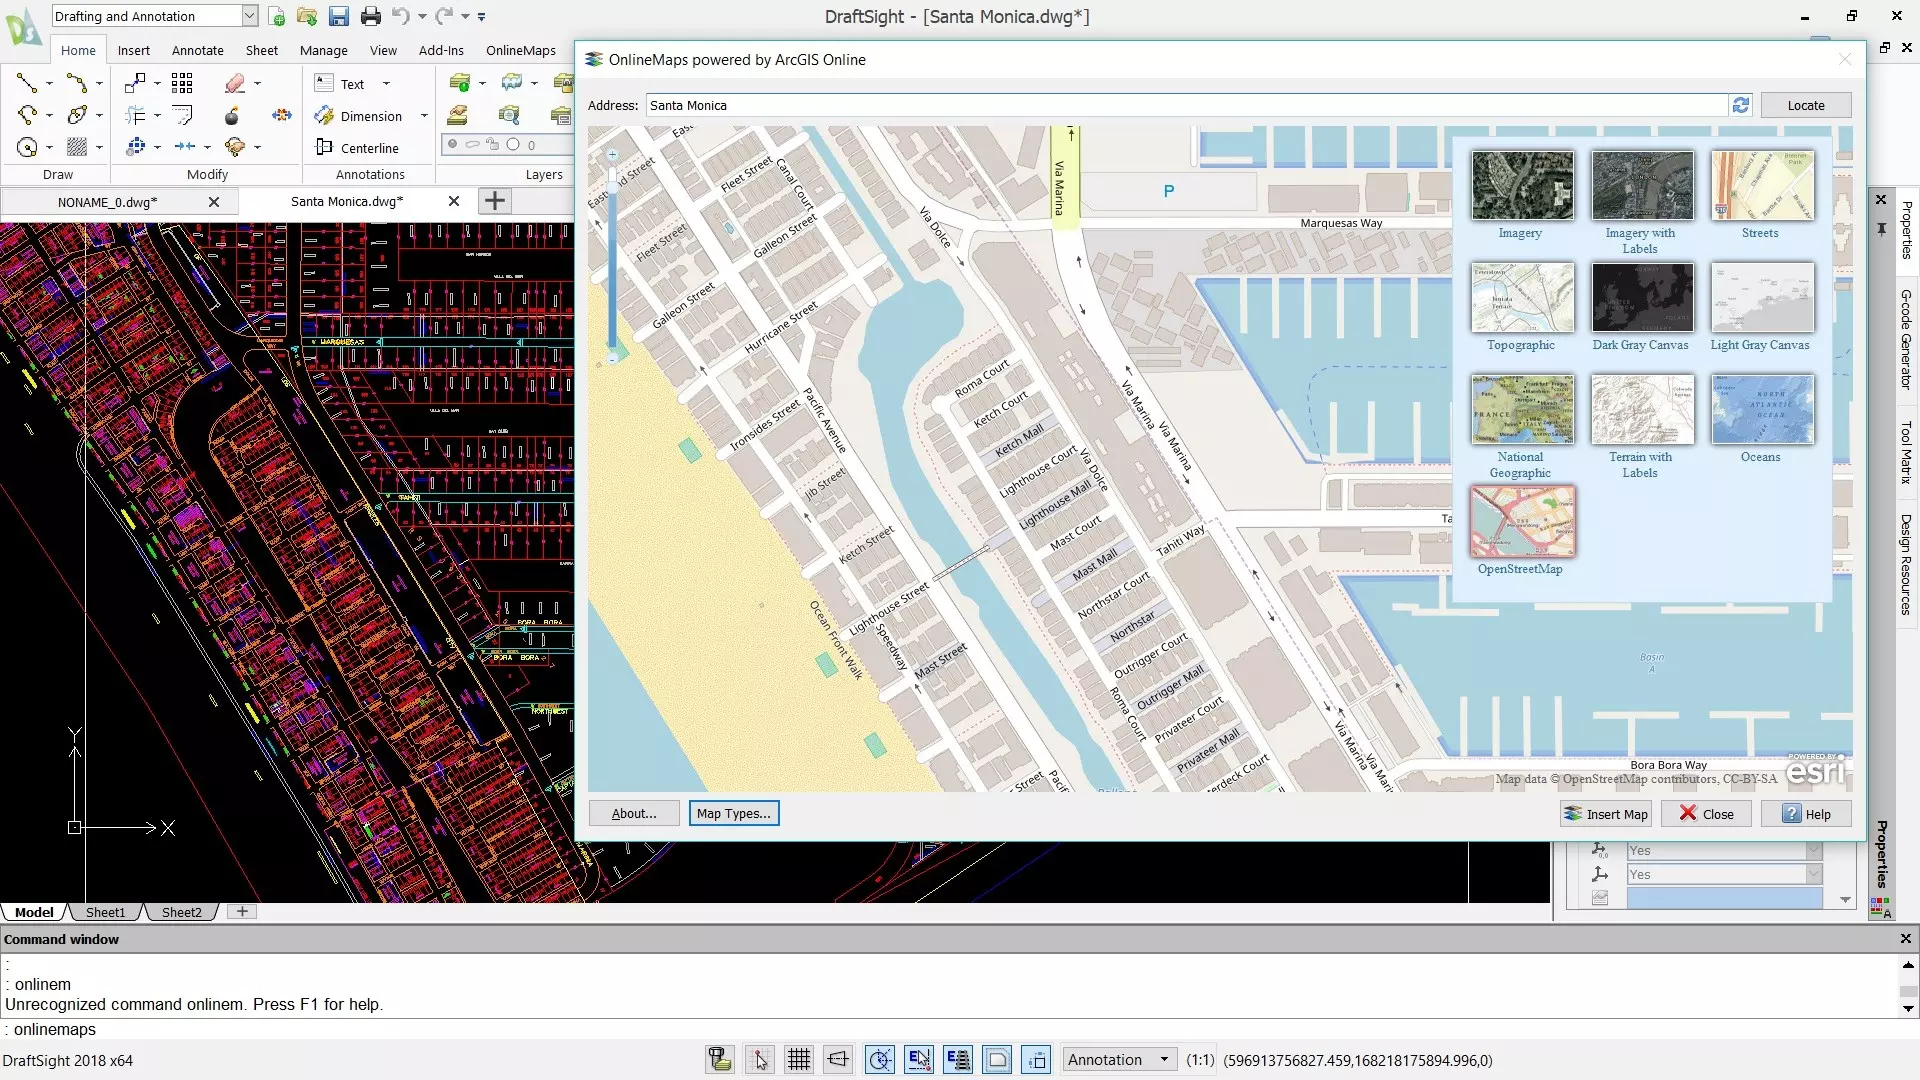Click the New document icon
Screen dimensions: 1920x1080
click(277, 16)
